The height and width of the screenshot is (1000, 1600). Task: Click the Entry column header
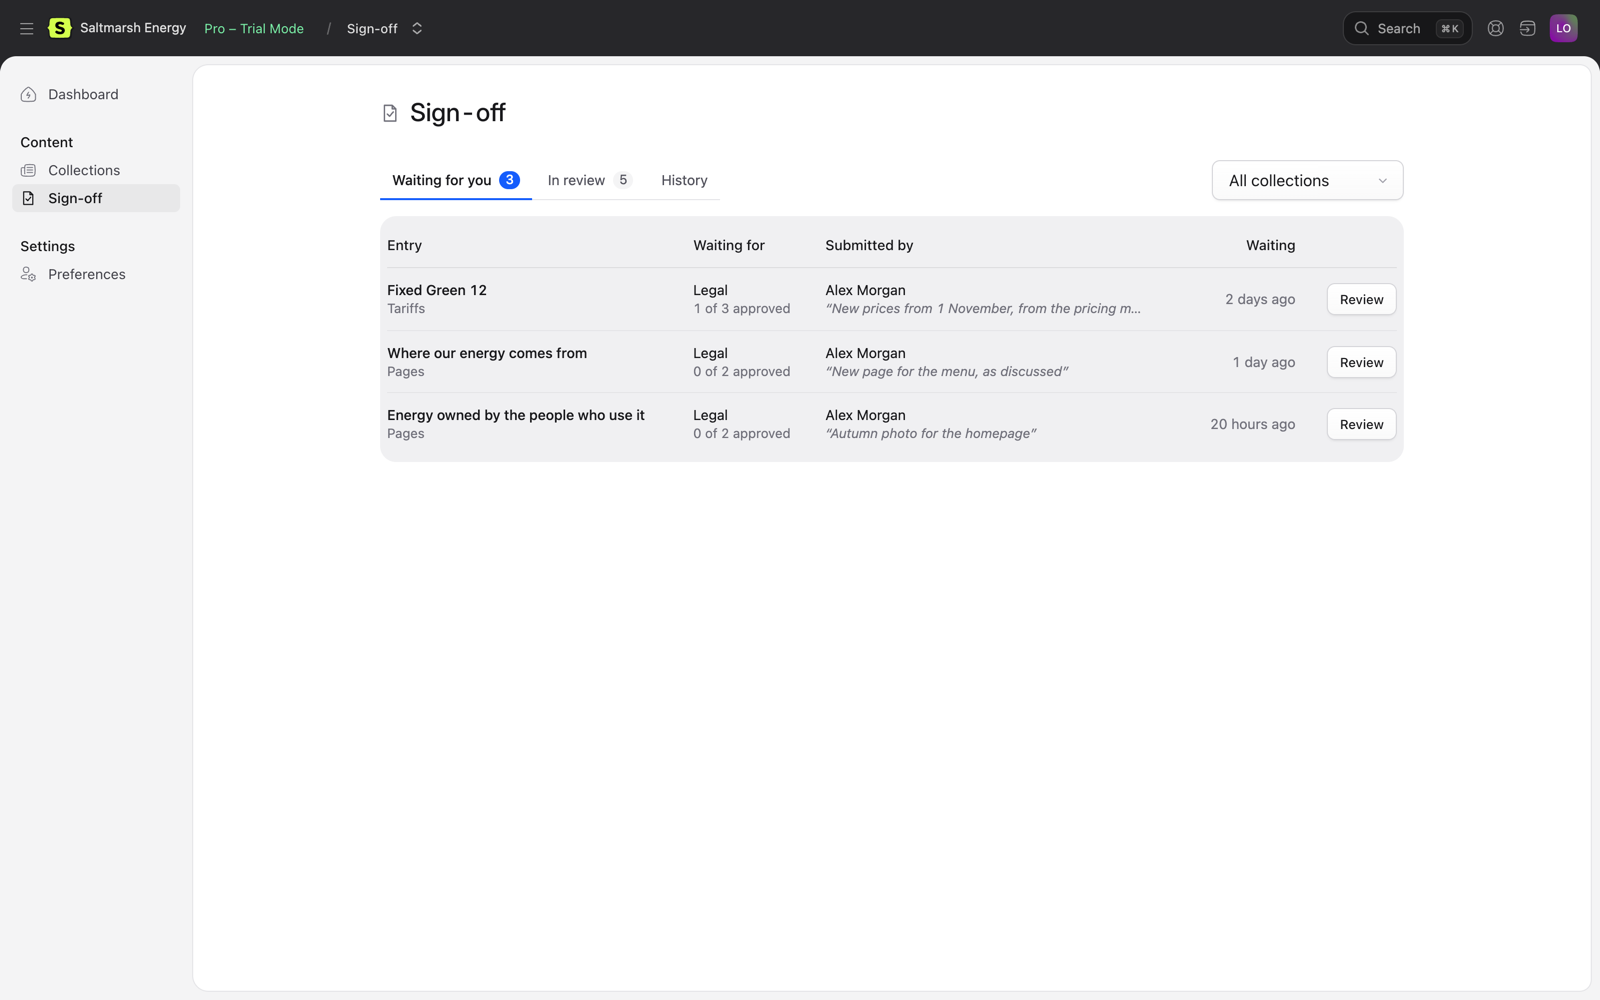click(404, 246)
